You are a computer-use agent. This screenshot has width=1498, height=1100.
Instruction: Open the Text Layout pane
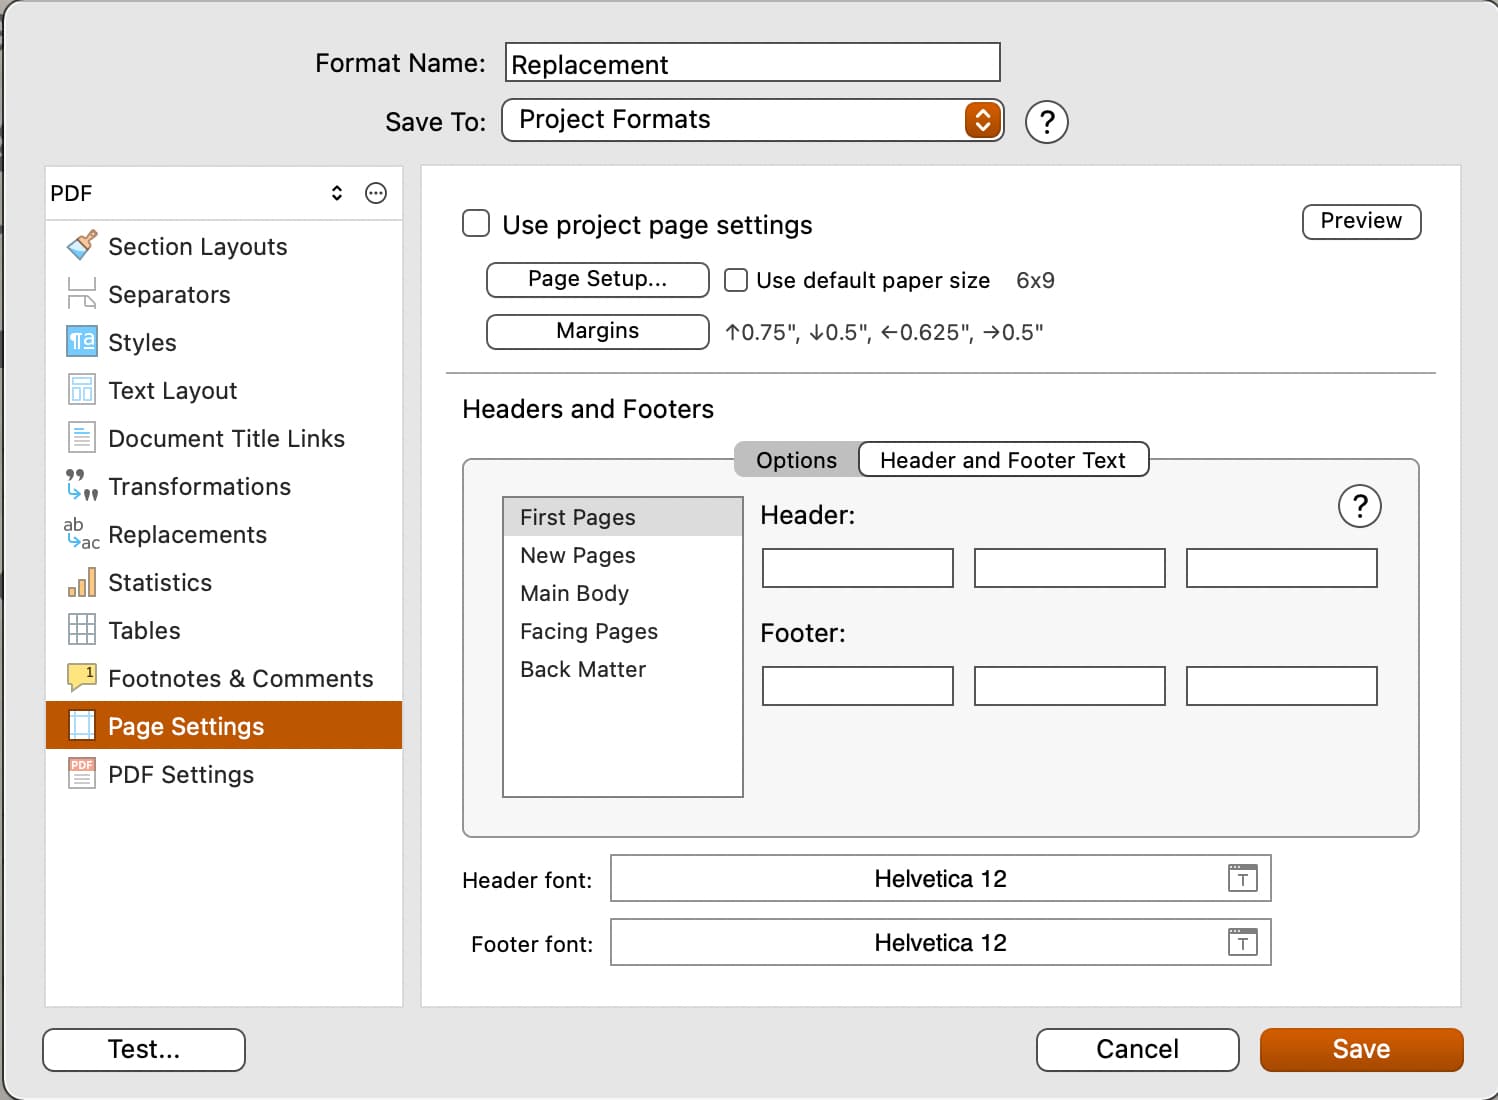pyautogui.click(x=224, y=390)
